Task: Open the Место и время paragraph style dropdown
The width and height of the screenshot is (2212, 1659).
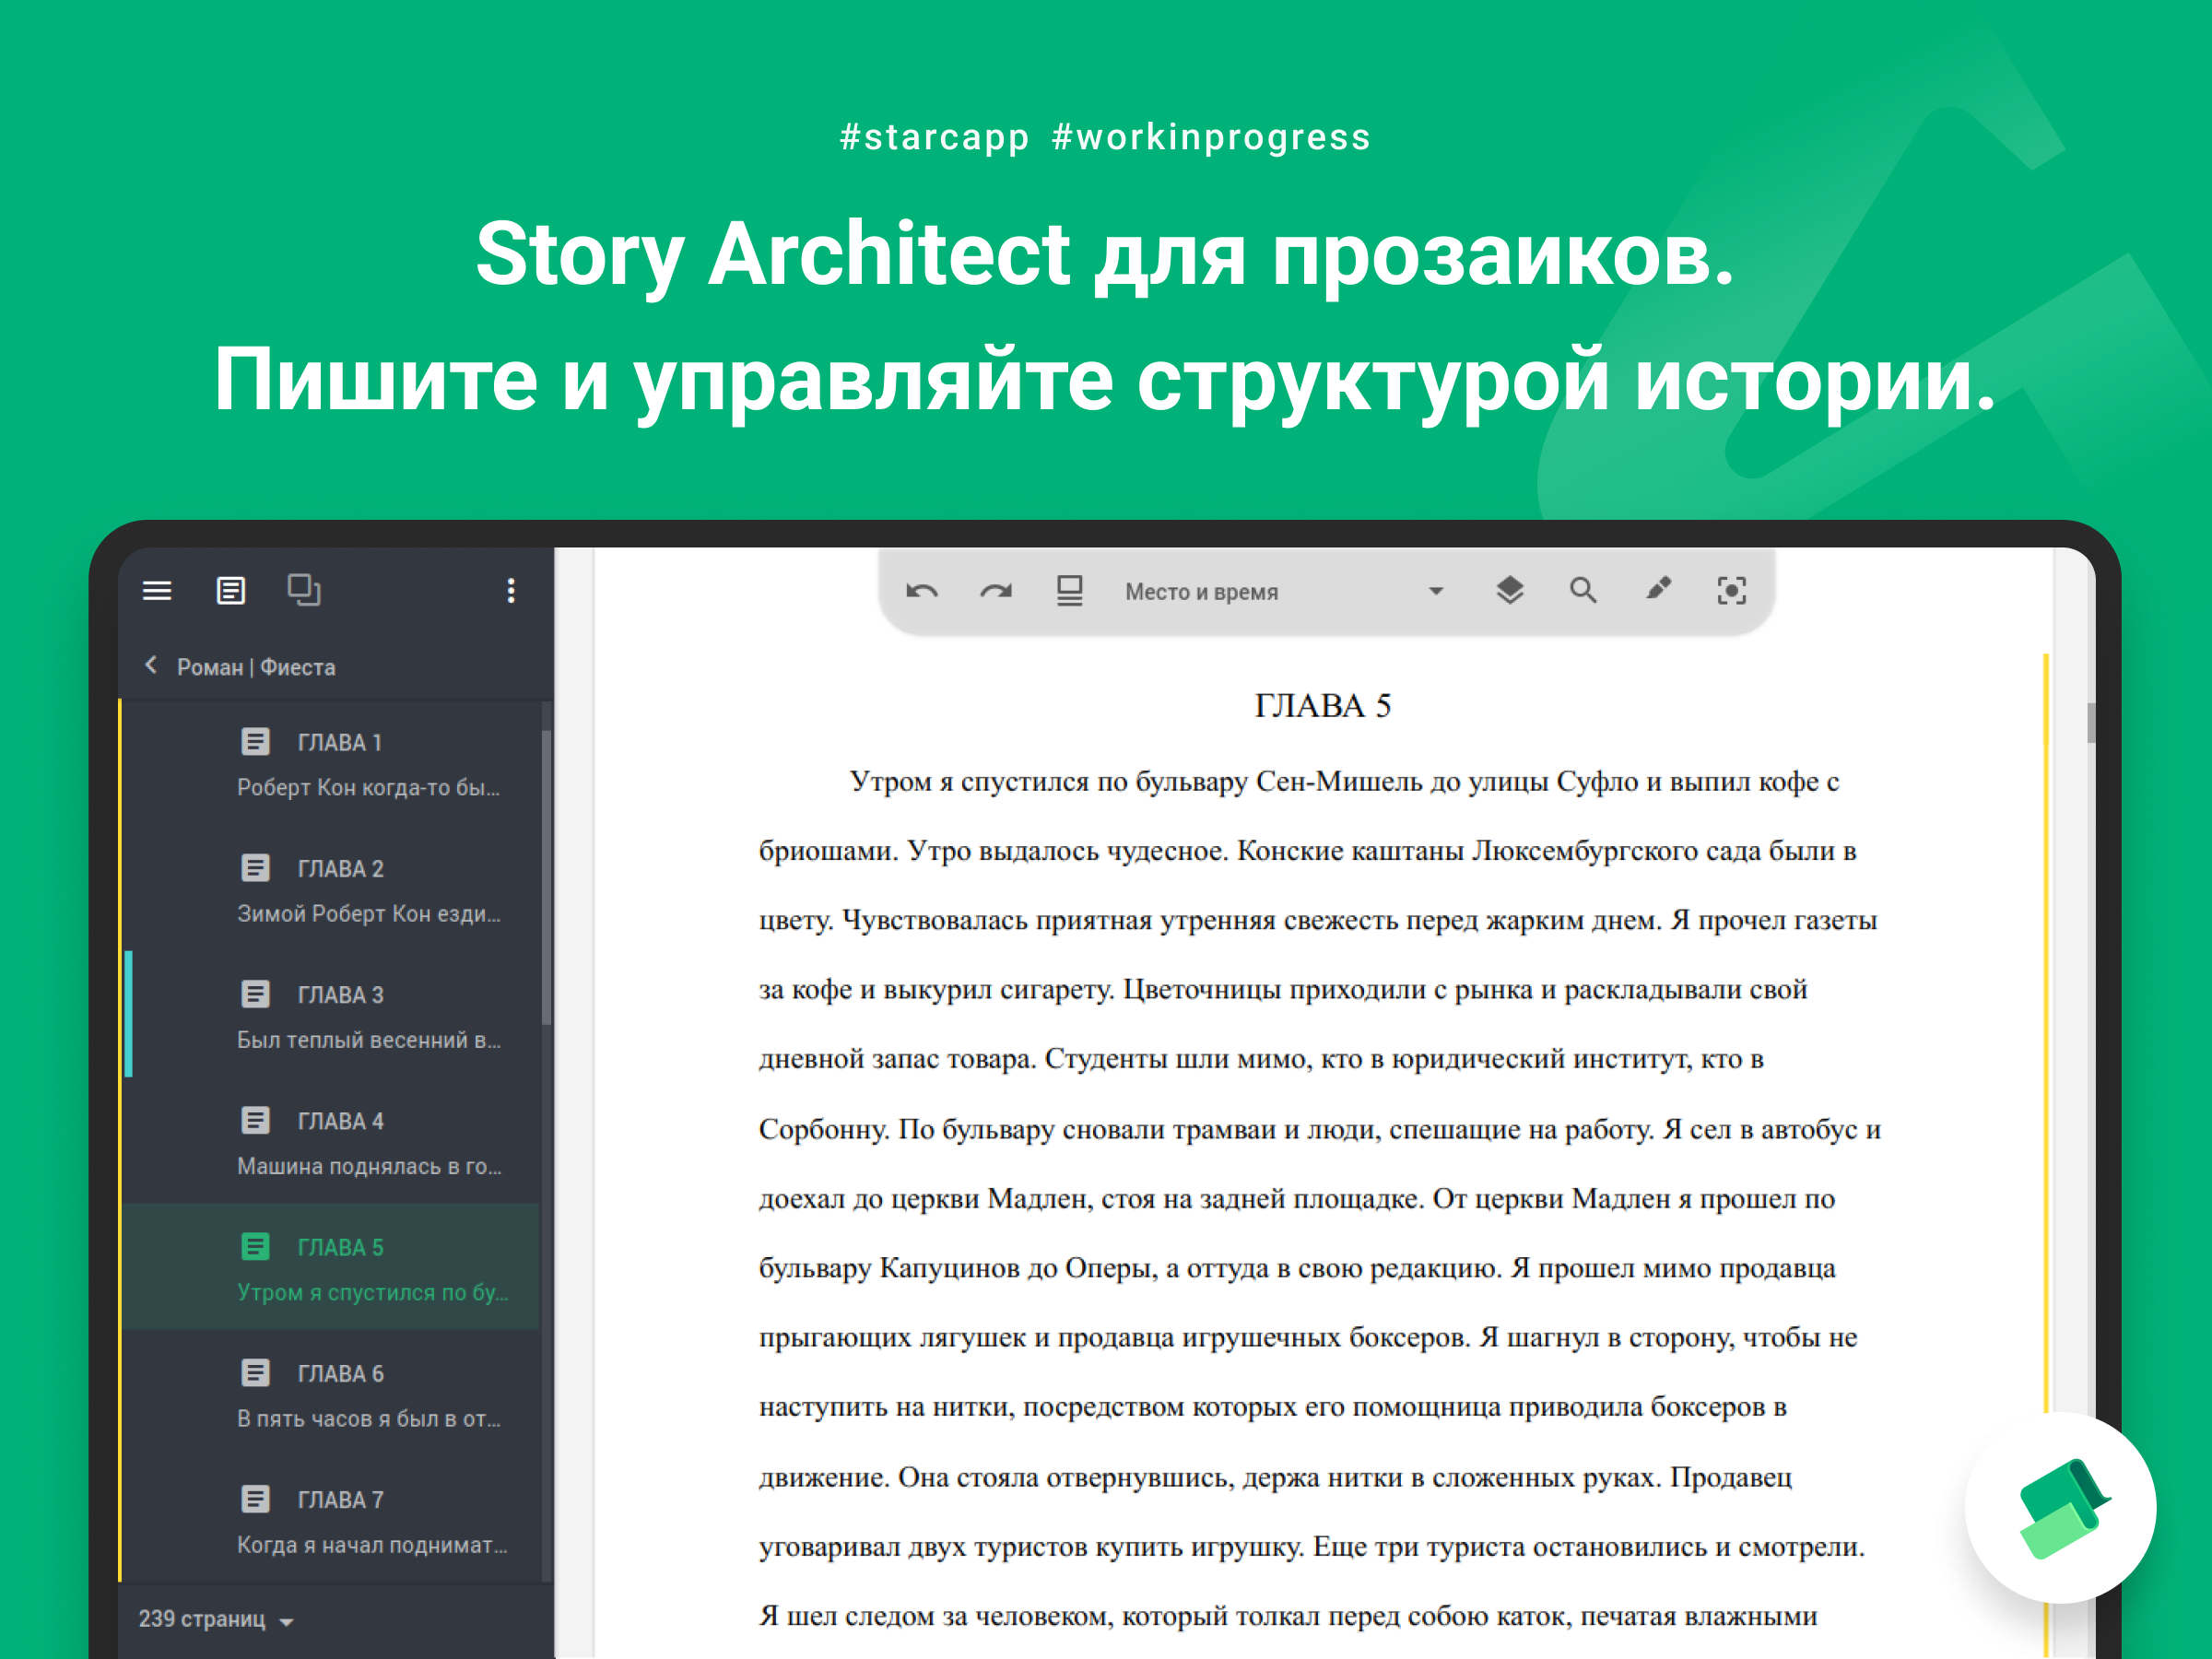Action: click(x=1284, y=592)
